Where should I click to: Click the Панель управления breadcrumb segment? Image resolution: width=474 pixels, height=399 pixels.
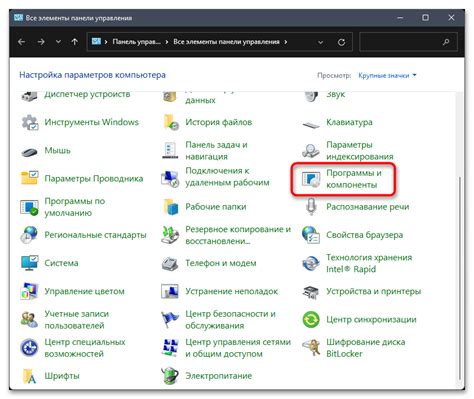pos(136,42)
